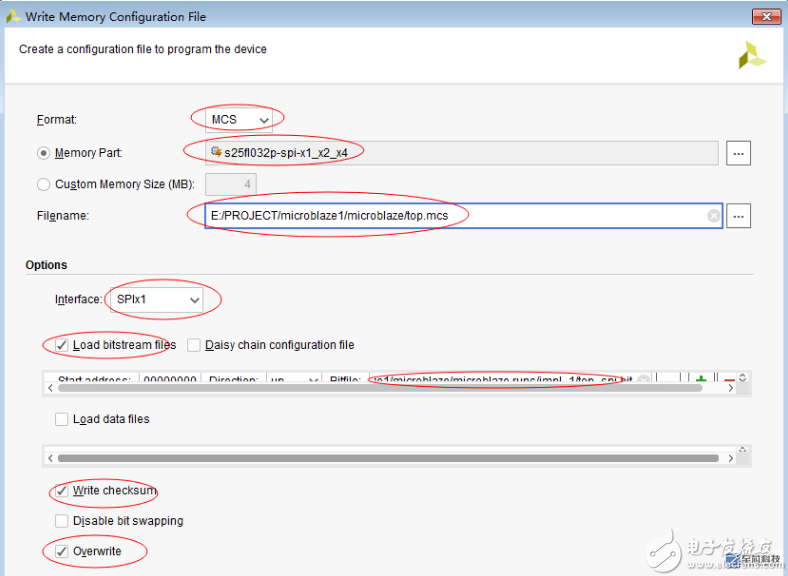Clear the Bitfile path with its X icon
The image size is (788, 576).
coord(643,380)
